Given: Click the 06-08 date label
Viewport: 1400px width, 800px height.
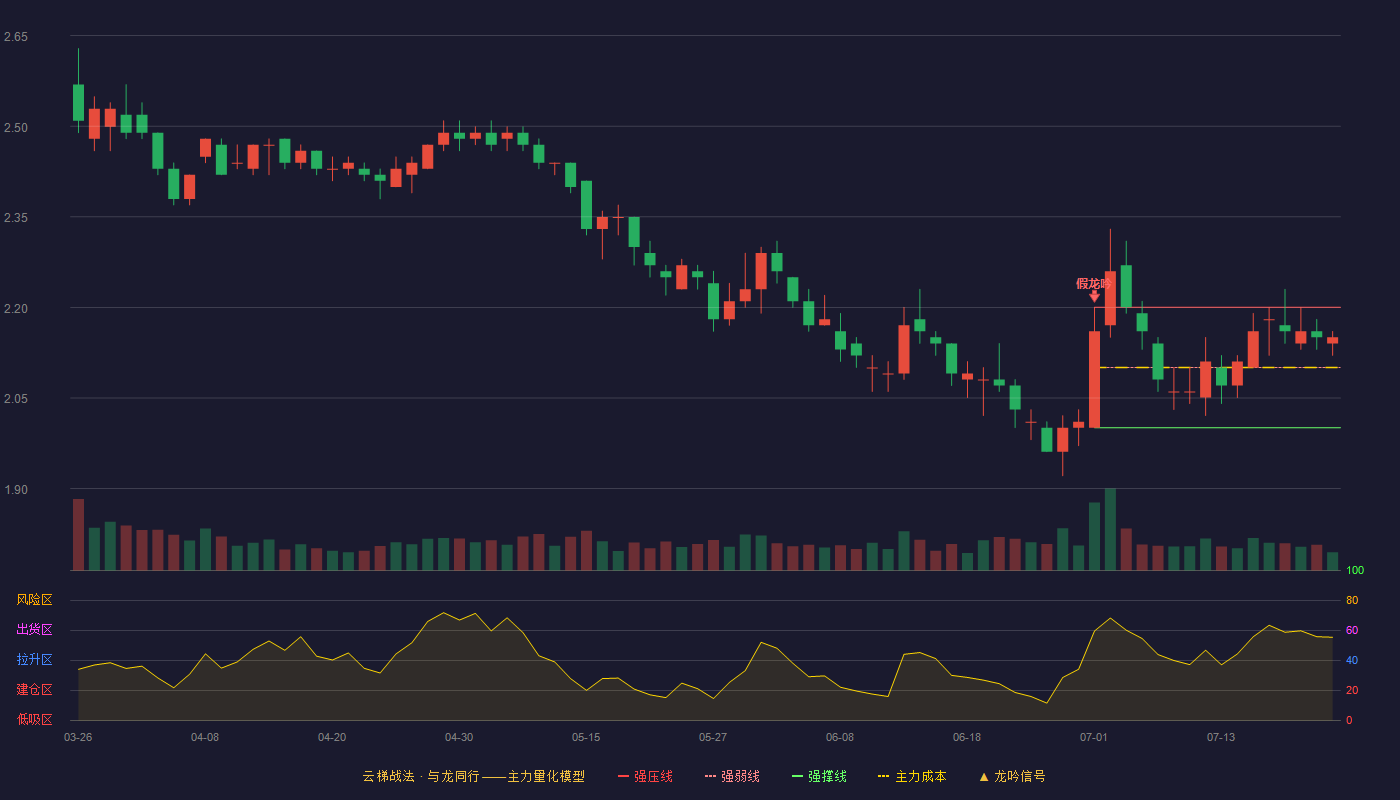Looking at the screenshot, I should 840,737.
